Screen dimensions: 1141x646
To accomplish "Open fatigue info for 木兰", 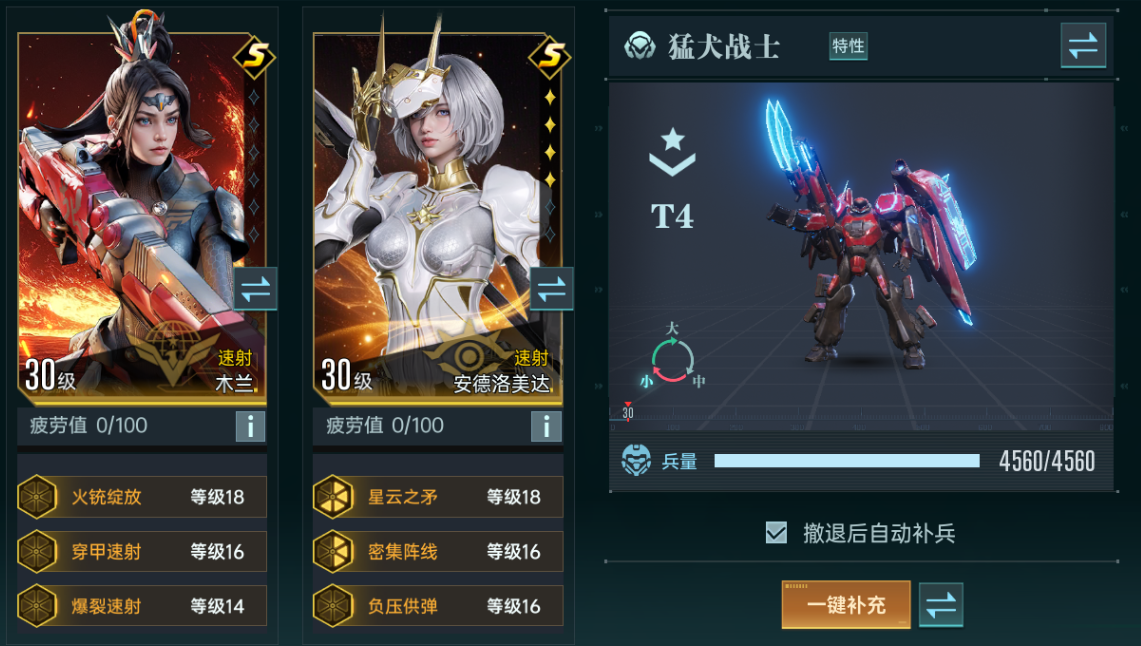I will coord(250,426).
